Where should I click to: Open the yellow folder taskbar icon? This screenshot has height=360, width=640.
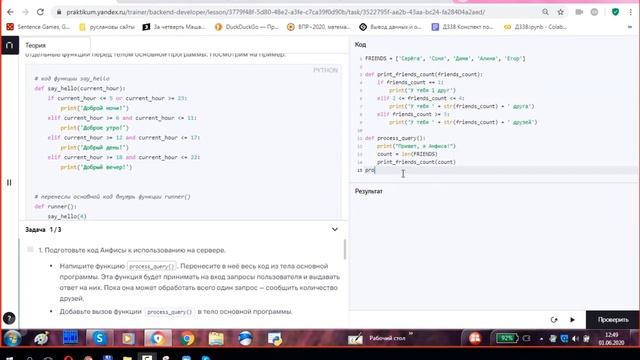216,338
